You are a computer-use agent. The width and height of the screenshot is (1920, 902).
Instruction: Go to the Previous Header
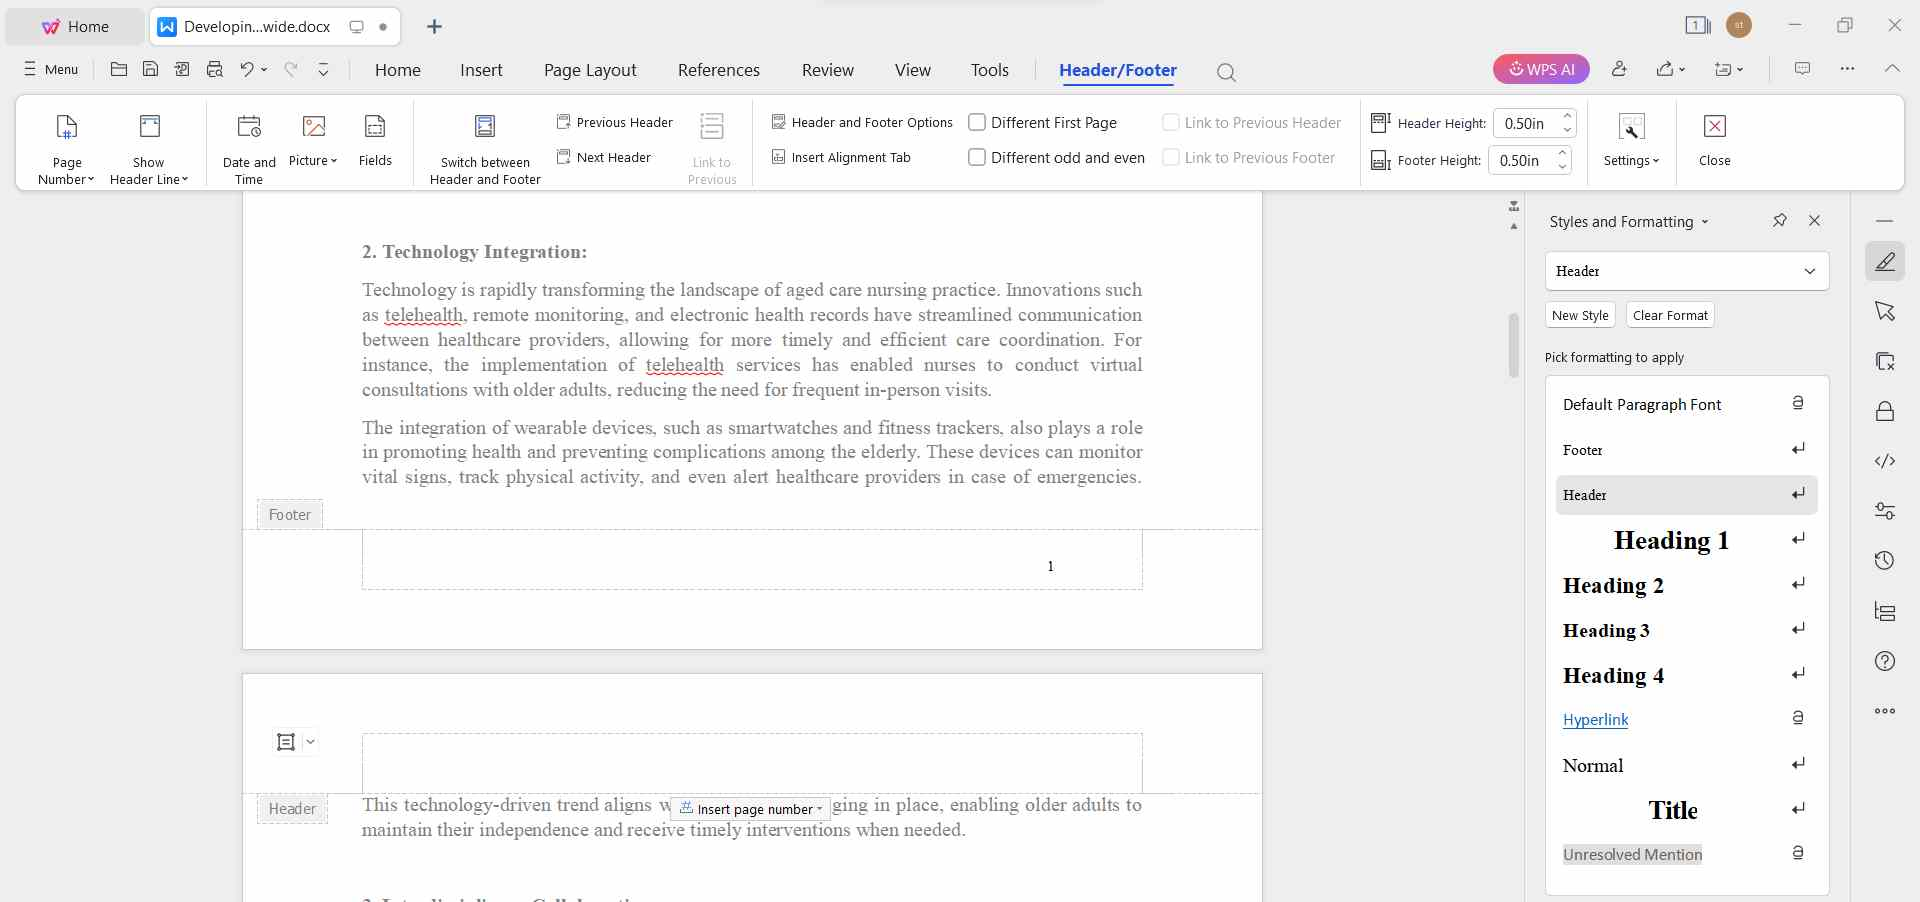pyautogui.click(x=613, y=122)
